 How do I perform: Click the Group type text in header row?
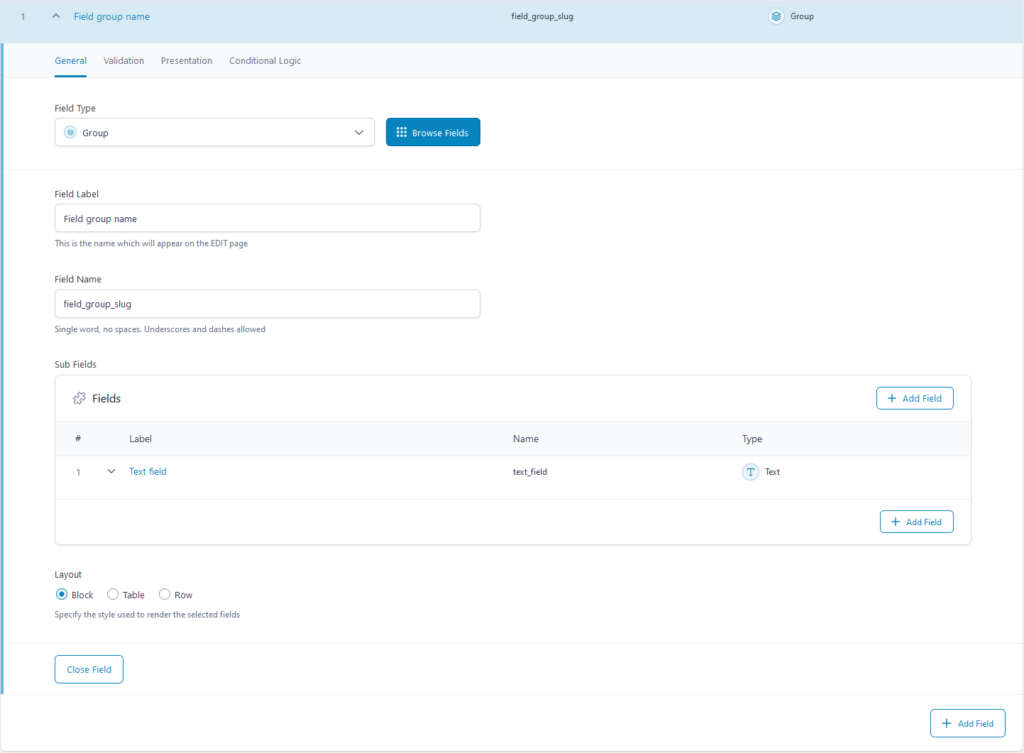pyautogui.click(x=802, y=16)
